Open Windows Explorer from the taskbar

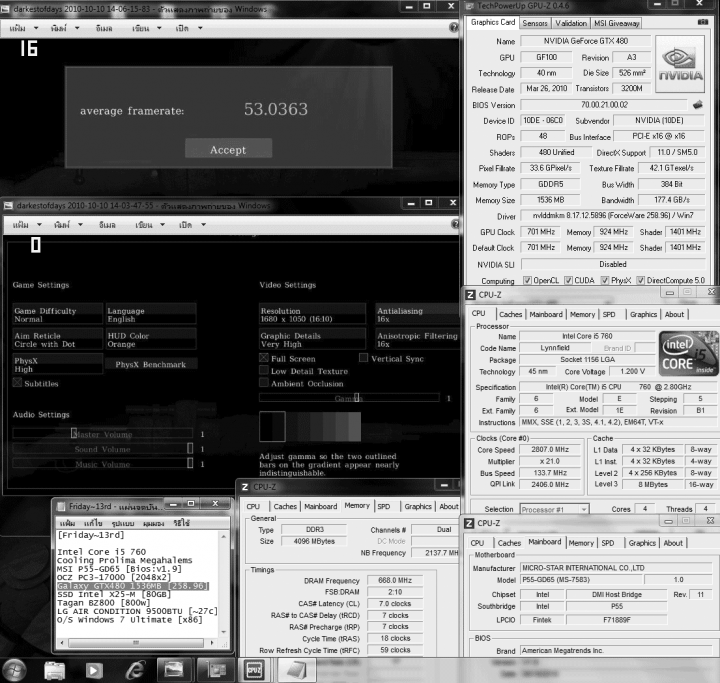coord(54,670)
